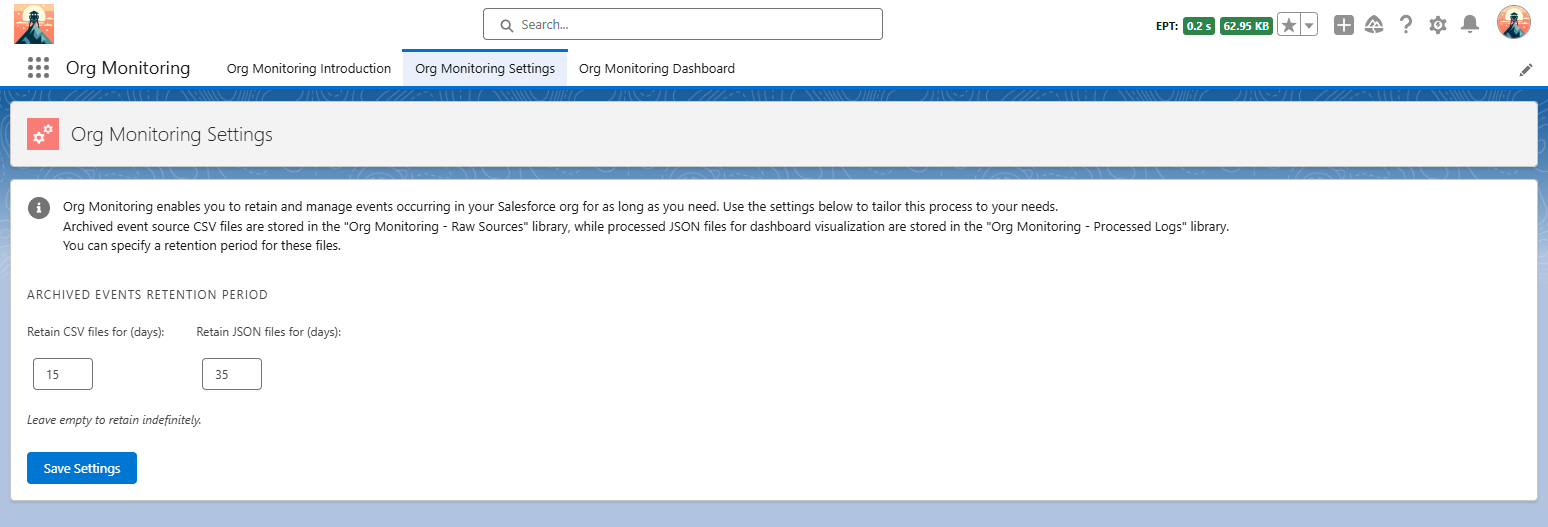Screen dimensions: 1548x527
Task: Click the pencil edit navigation icon
Action: [x=1526, y=69]
